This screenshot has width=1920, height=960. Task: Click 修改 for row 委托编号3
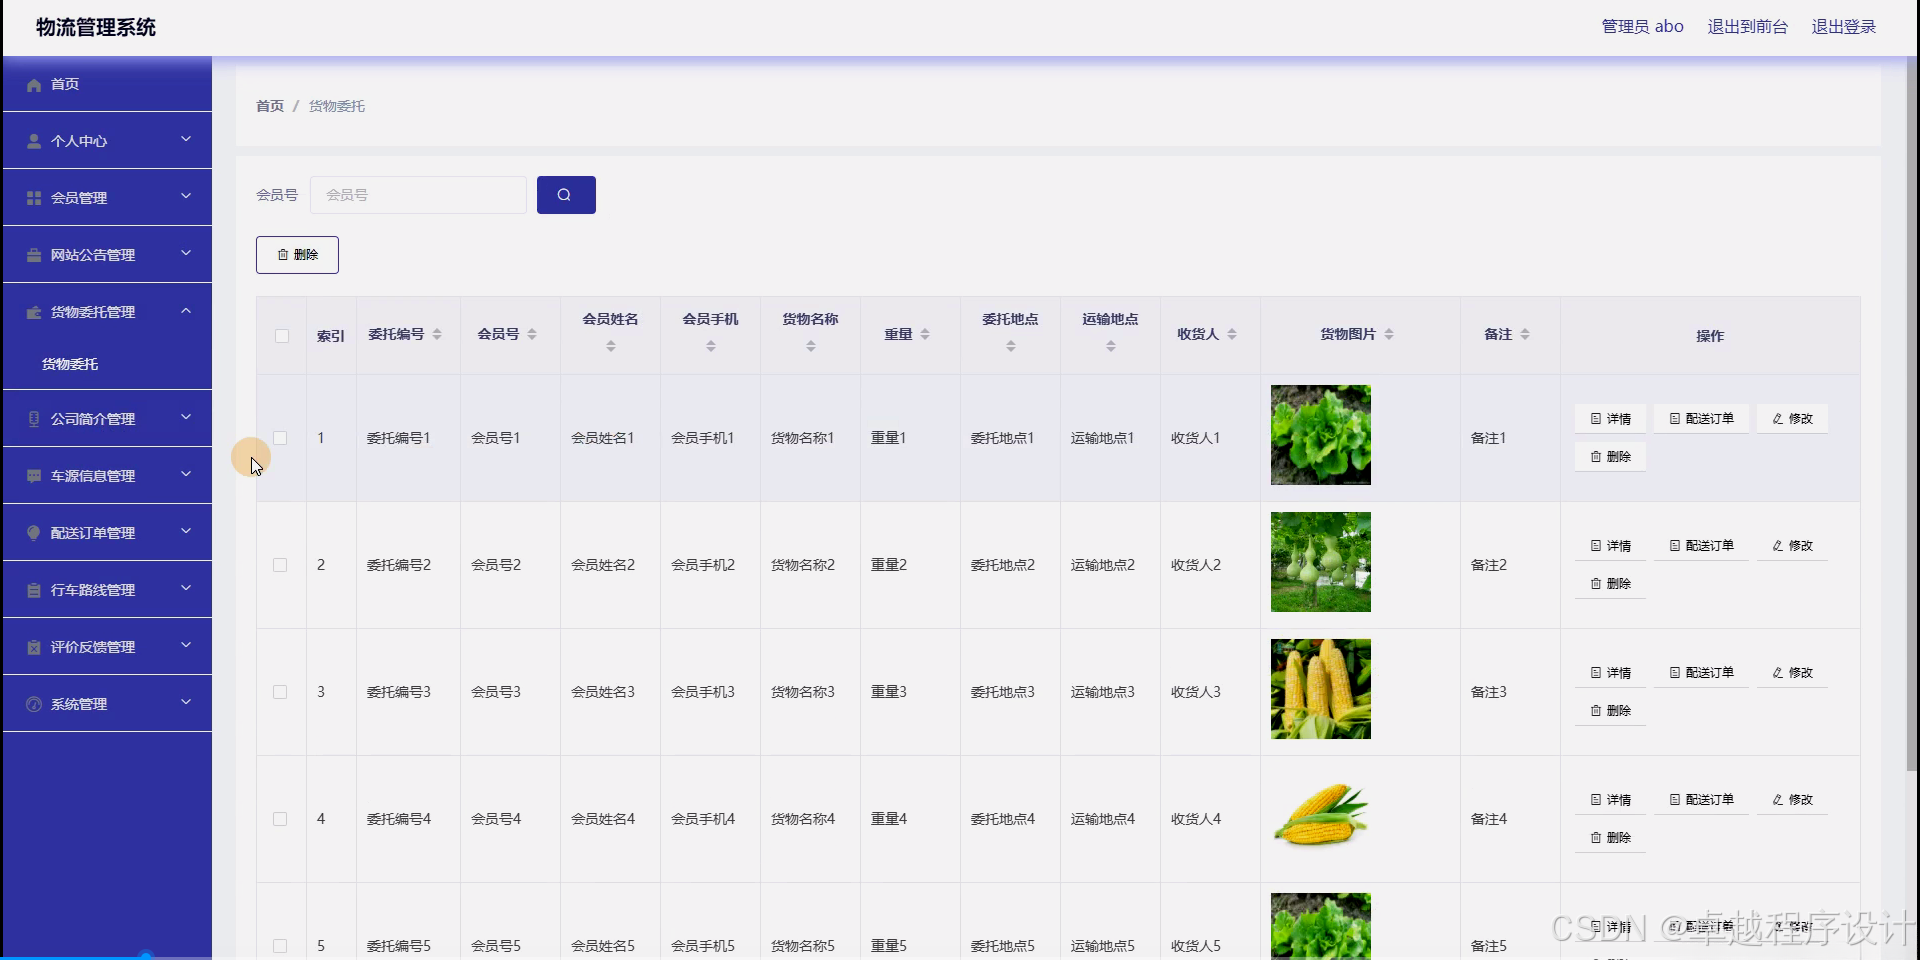tap(1792, 673)
